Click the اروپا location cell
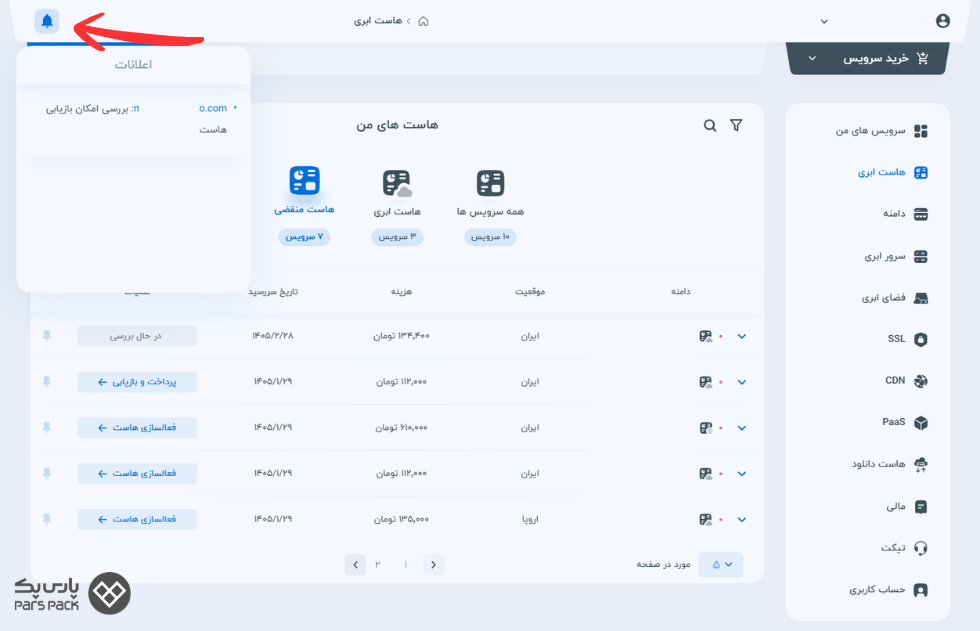 pos(530,519)
